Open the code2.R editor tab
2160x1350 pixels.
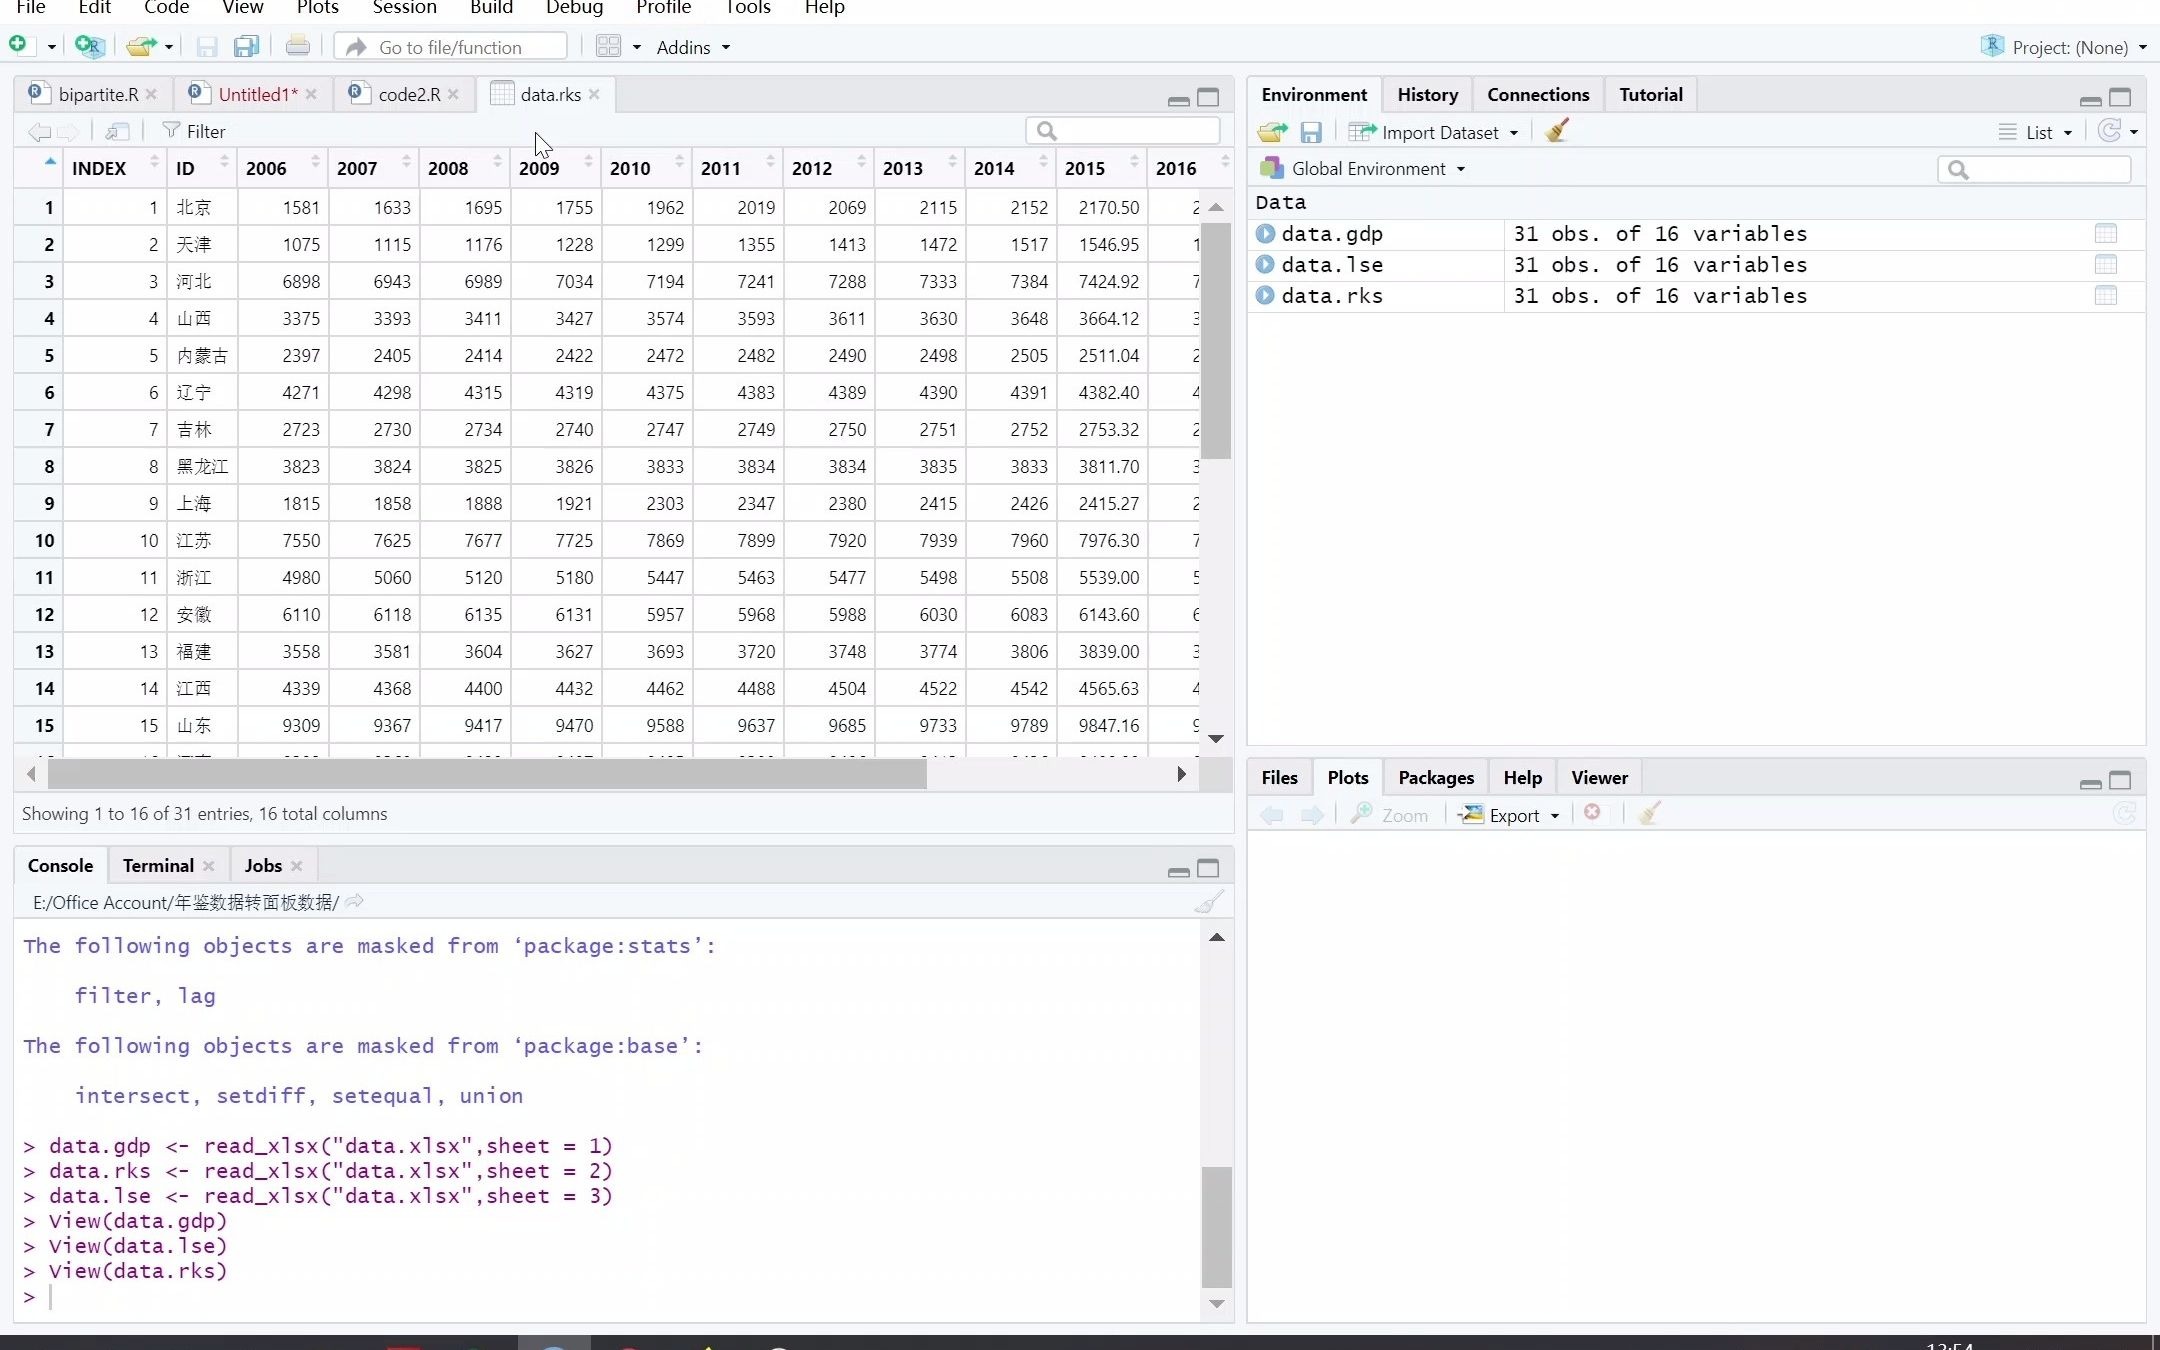tap(408, 95)
